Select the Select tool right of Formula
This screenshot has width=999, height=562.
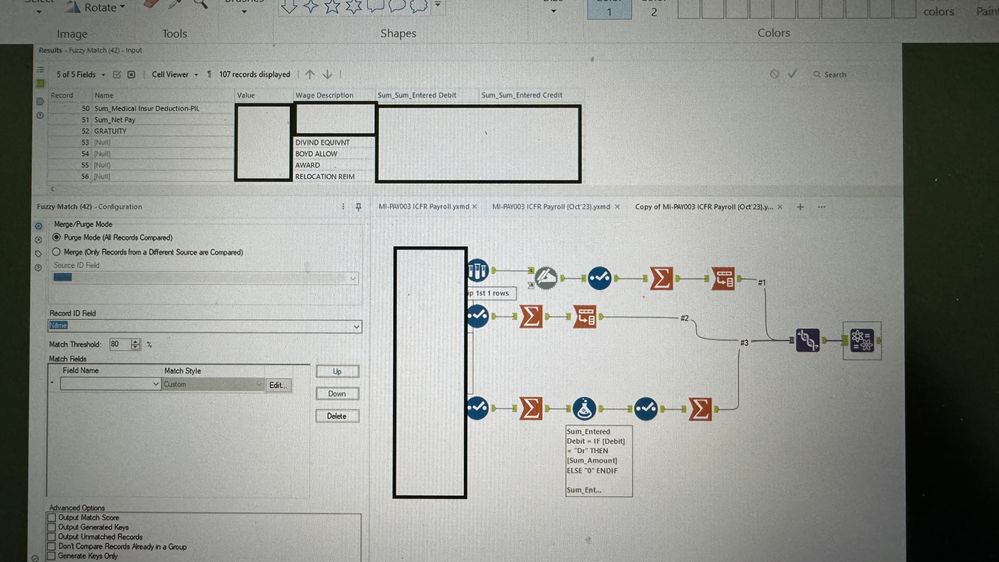(x=645, y=408)
